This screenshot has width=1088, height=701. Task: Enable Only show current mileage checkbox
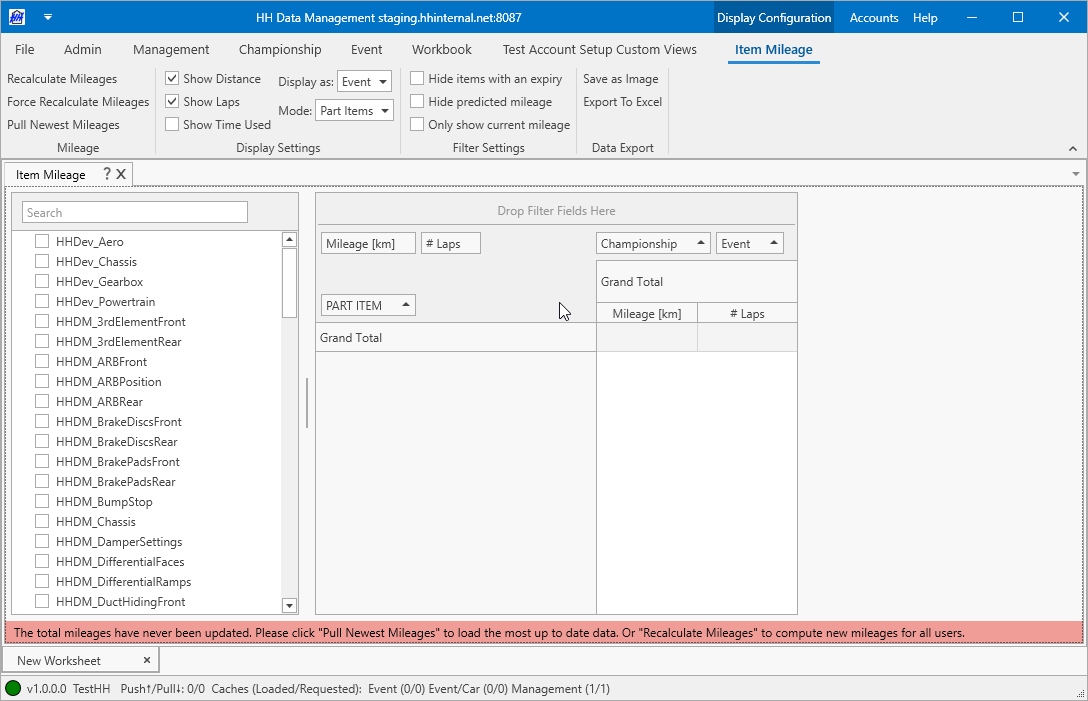coord(417,124)
